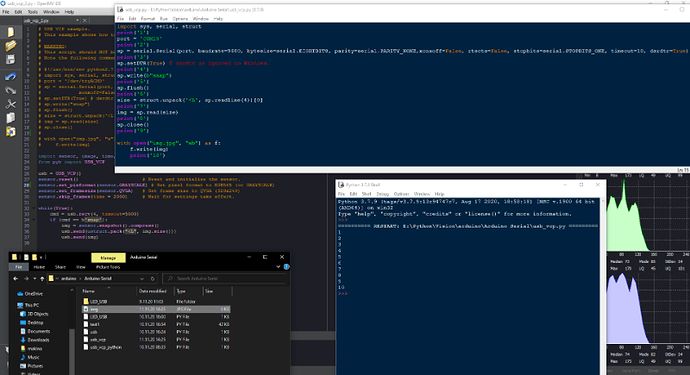Select 3D Objects in Explorer navigation pane
Image resolution: width=690 pixels, height=375 pixels.
[x=34, y=314]
